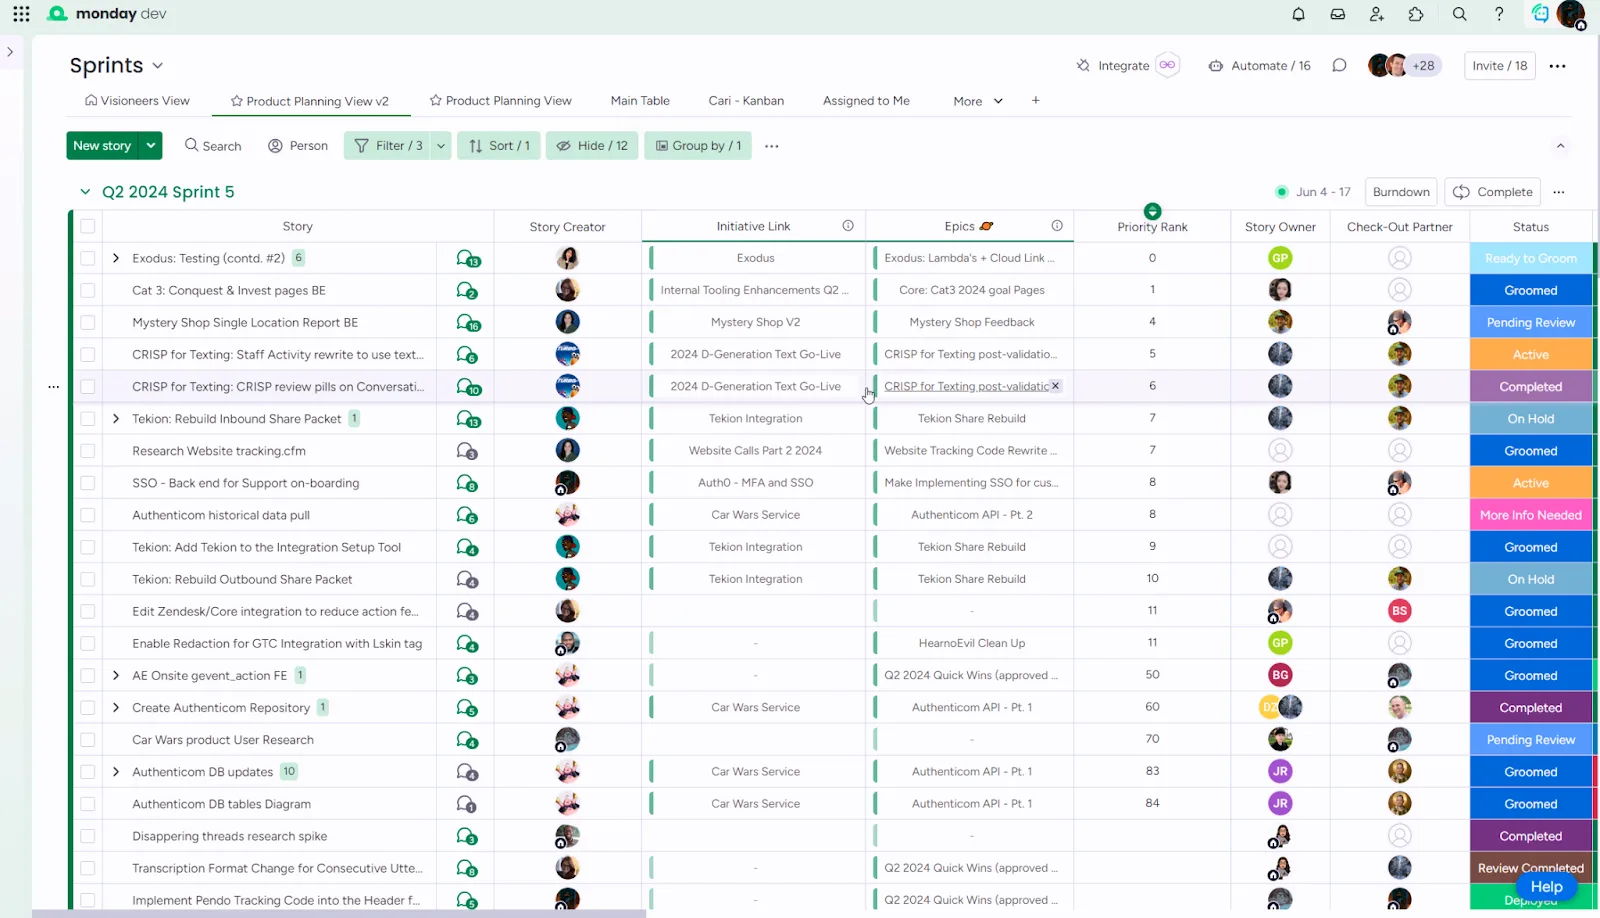
Task: Switch to the Product Planning View tab
Action: (500, 101)
